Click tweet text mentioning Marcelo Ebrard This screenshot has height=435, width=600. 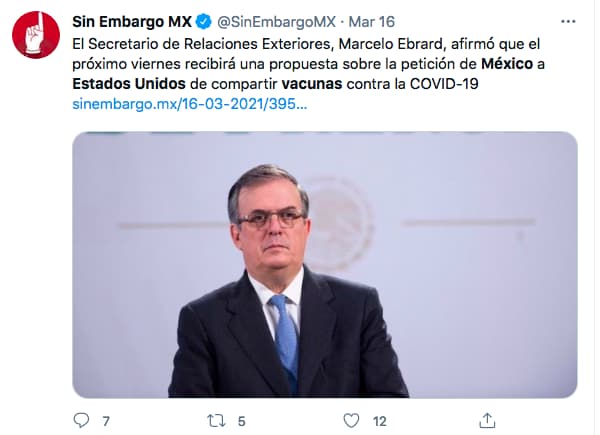point(390,44)
